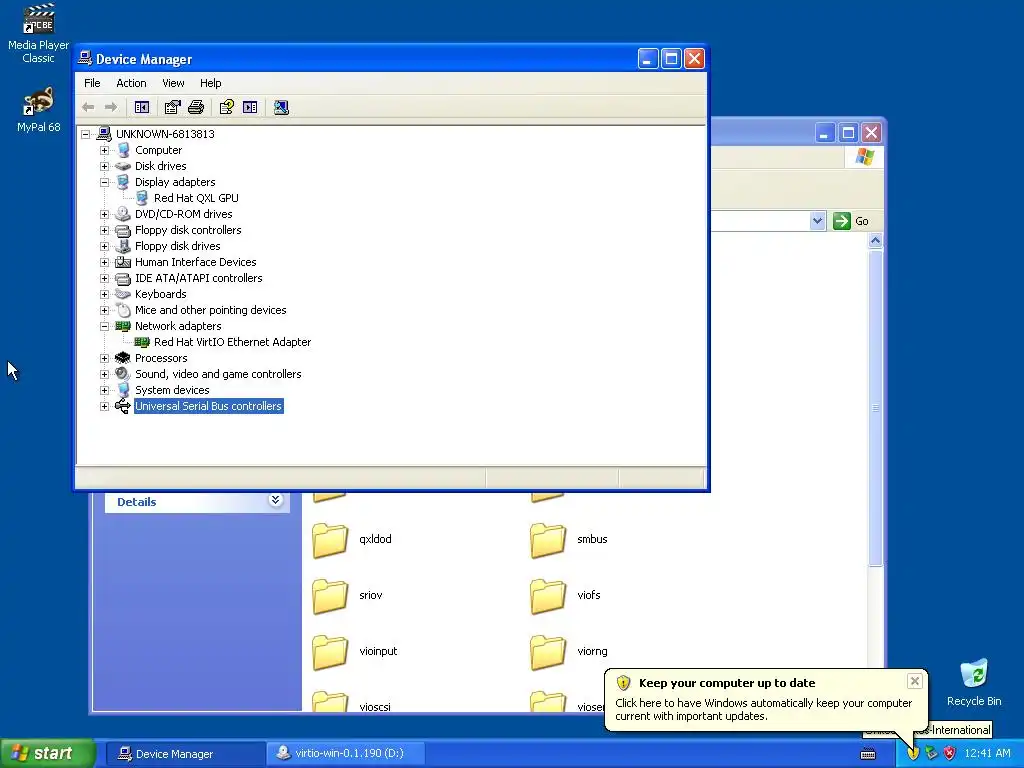This screenshot has height=768, width=1024.
Task: Click the sriov folder icon
Action: pos(330,596)
